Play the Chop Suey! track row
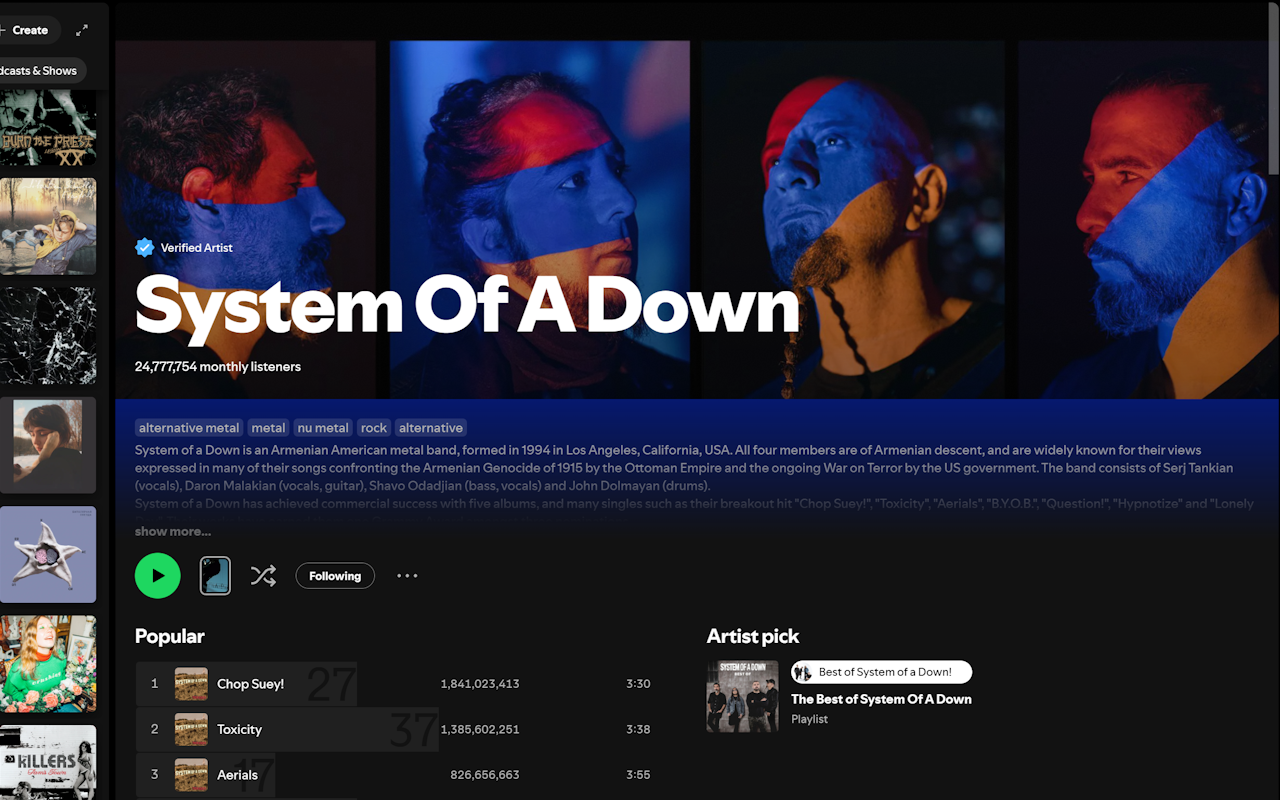The width and height of the screenshot is (1280, 800). click(396, 684)
